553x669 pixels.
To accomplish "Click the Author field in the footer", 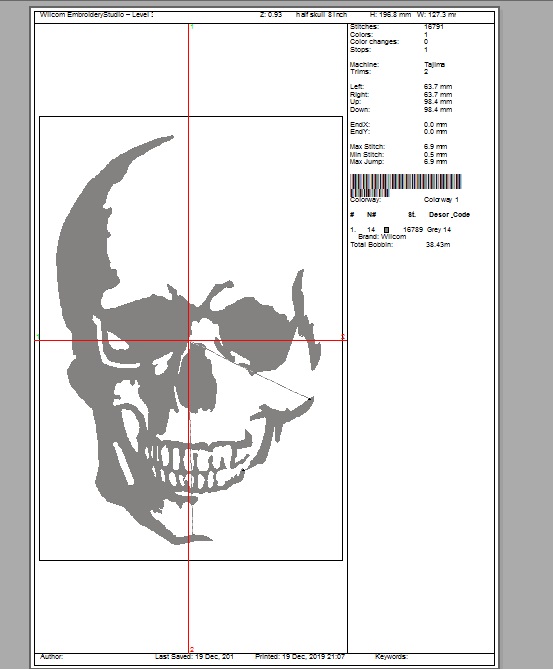I will (x=51, y=657).
